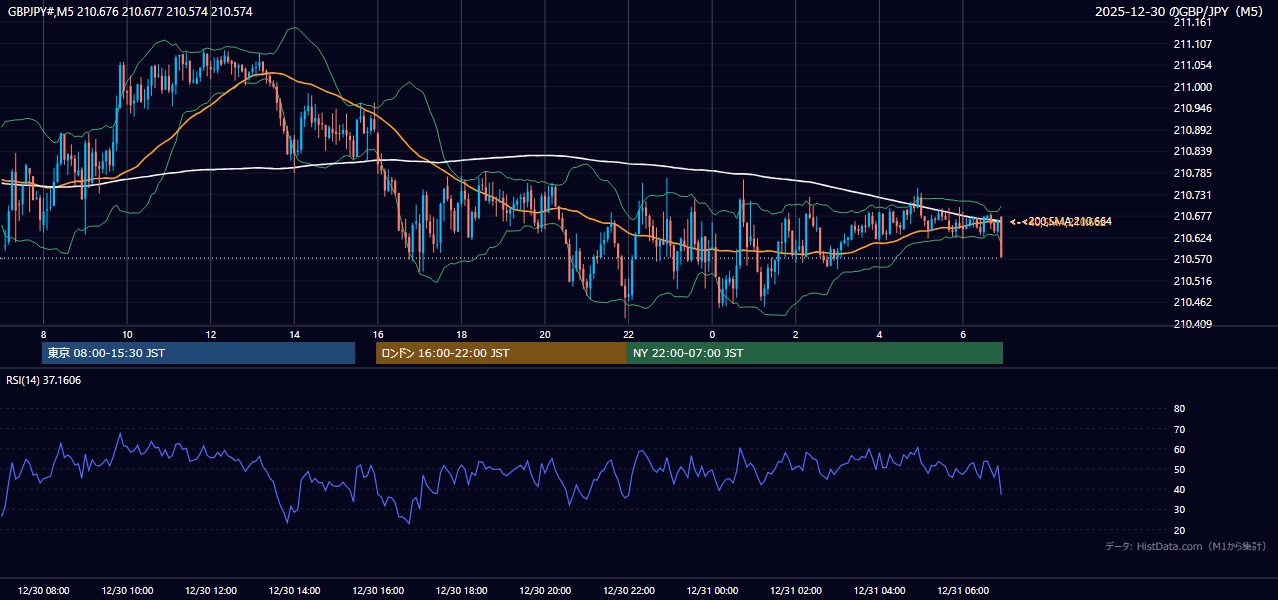The height and width of the screenshot is (600, 1278).
Task: Click hour label 16 under the price chart
Action: point(377,334)
